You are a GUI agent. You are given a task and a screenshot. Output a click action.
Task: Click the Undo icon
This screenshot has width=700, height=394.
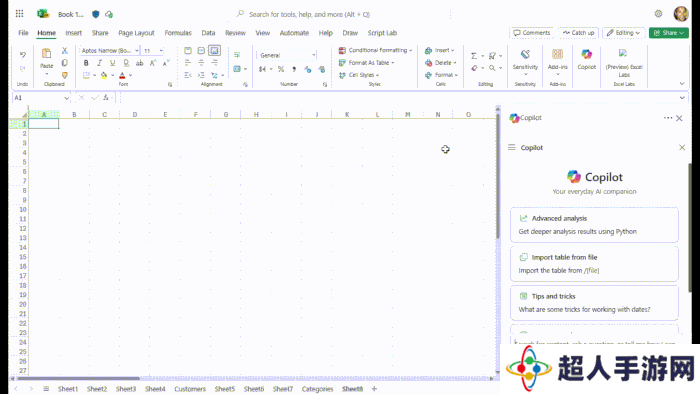tap(23, 54)
